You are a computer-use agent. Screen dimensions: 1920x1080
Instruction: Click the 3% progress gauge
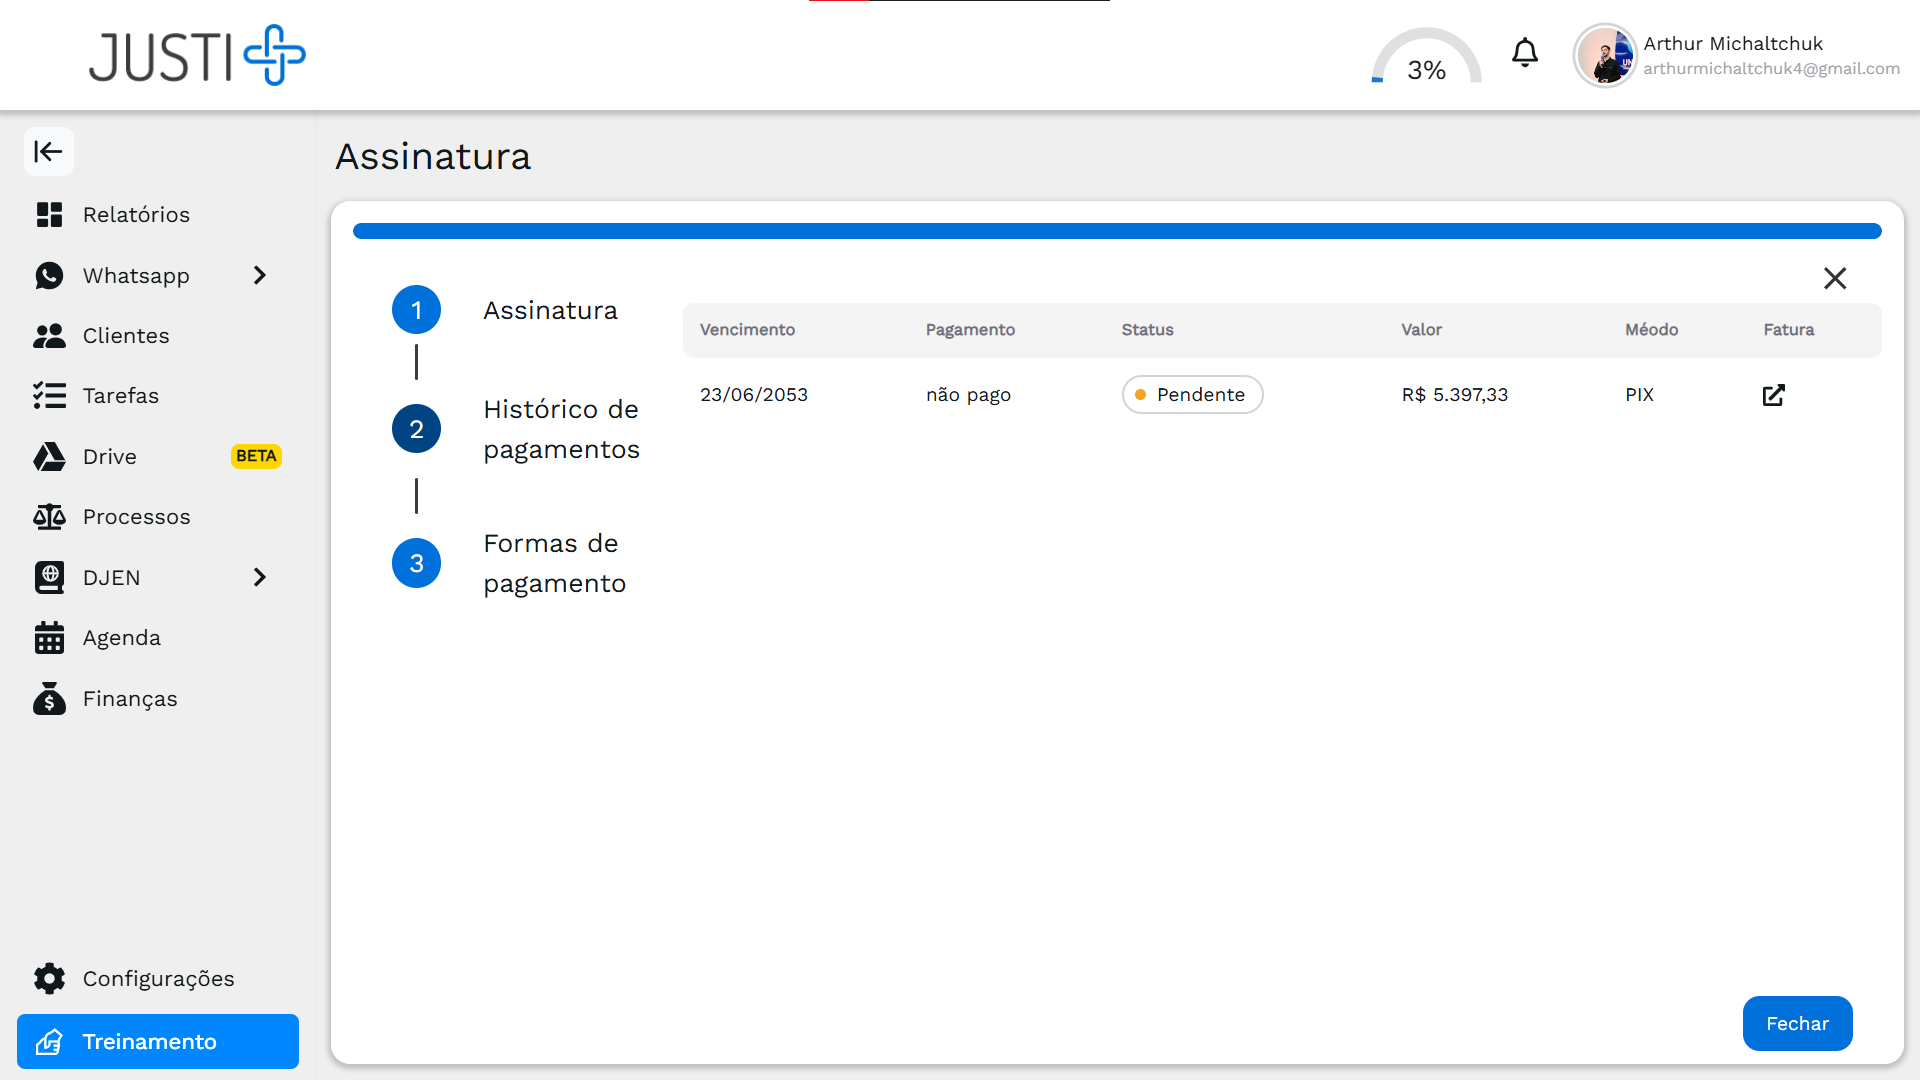pyautogui.click(x=1426, y=58)
